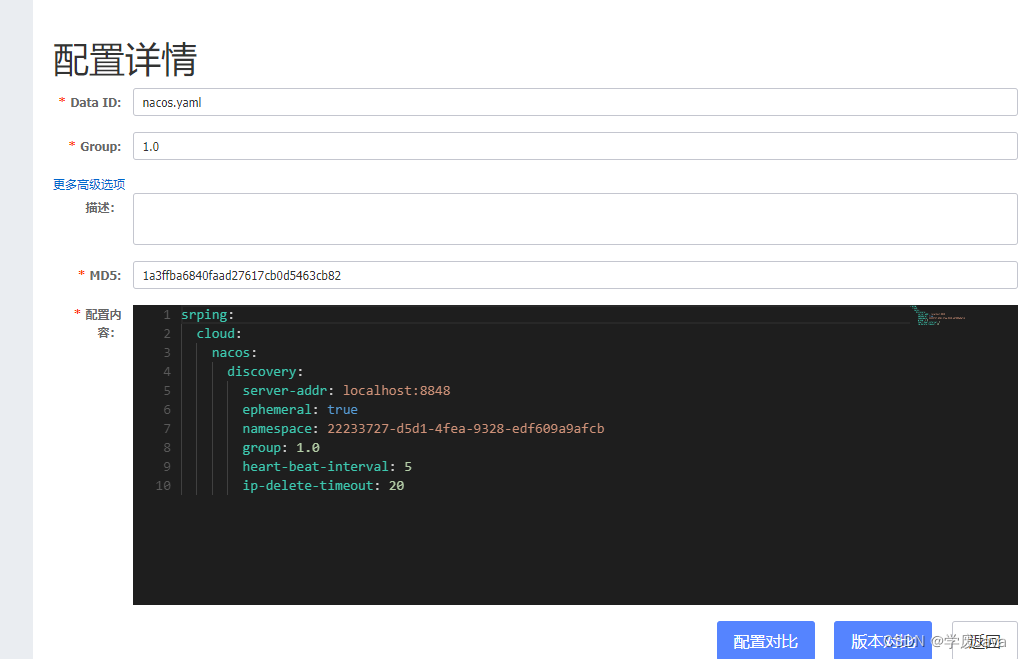Click the namespace UUID value 22233727-d5d1-4fea-9328-edf609a9afcb
The image size is (1021, 659).
(466, 428)
